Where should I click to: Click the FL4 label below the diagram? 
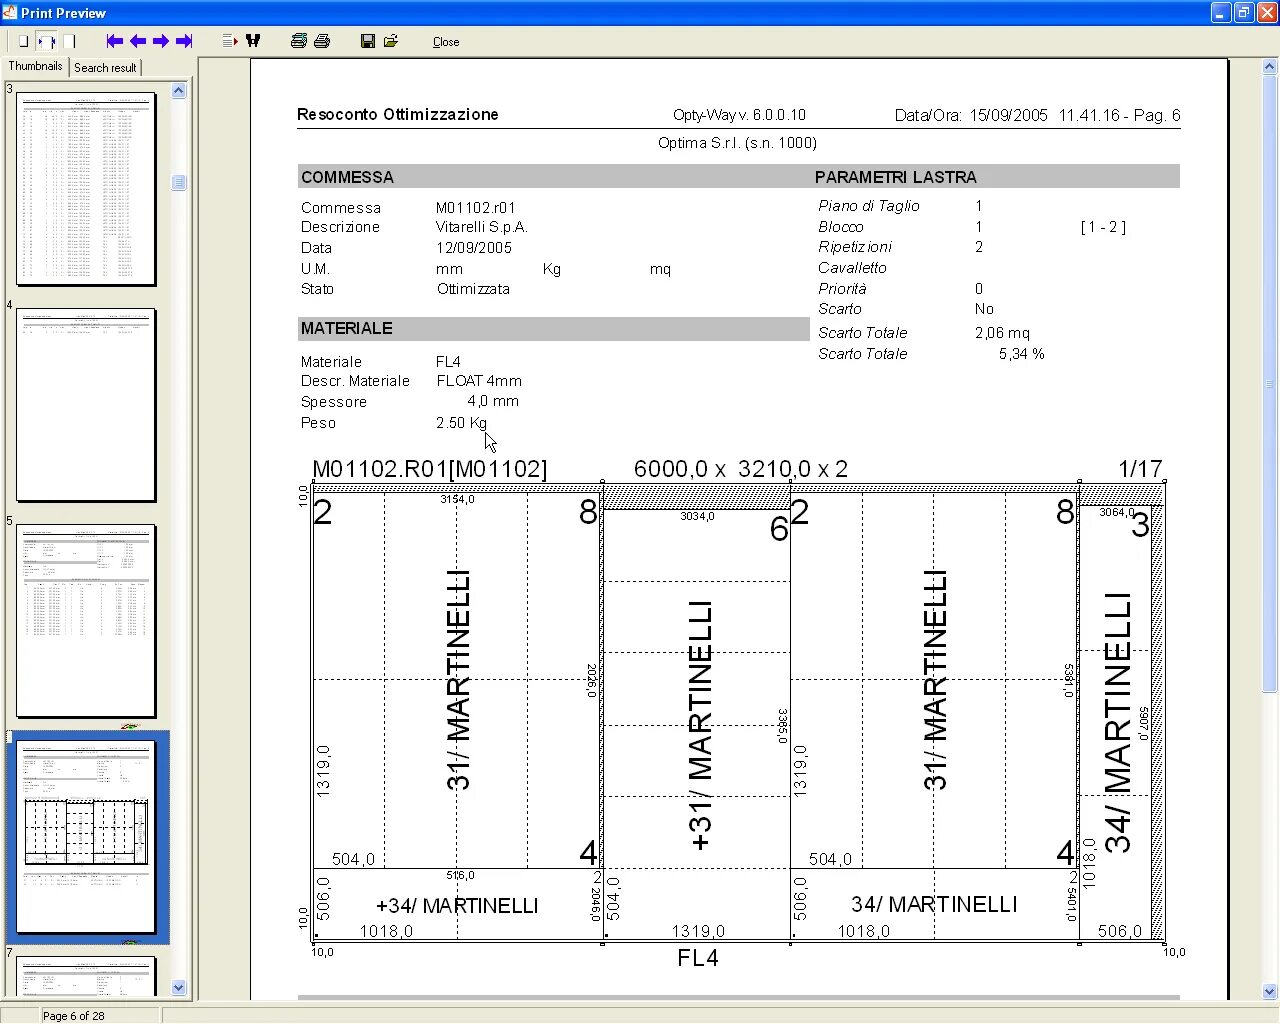click(697, 958)
